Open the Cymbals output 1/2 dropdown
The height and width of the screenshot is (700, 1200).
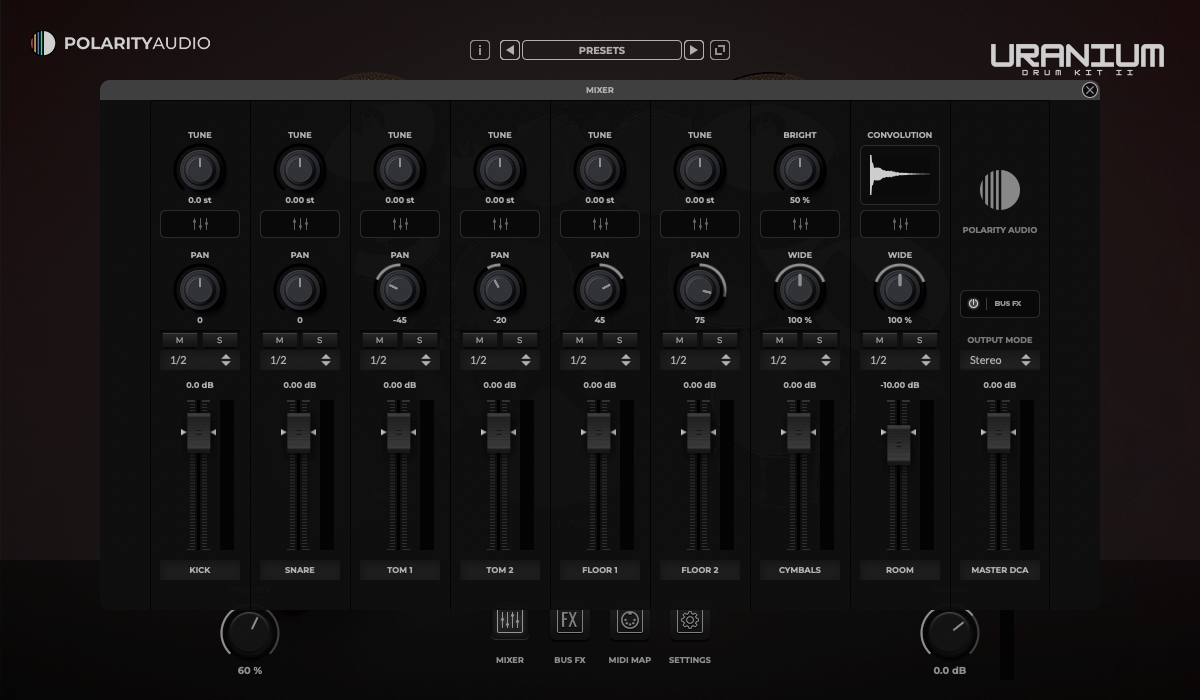800,360
